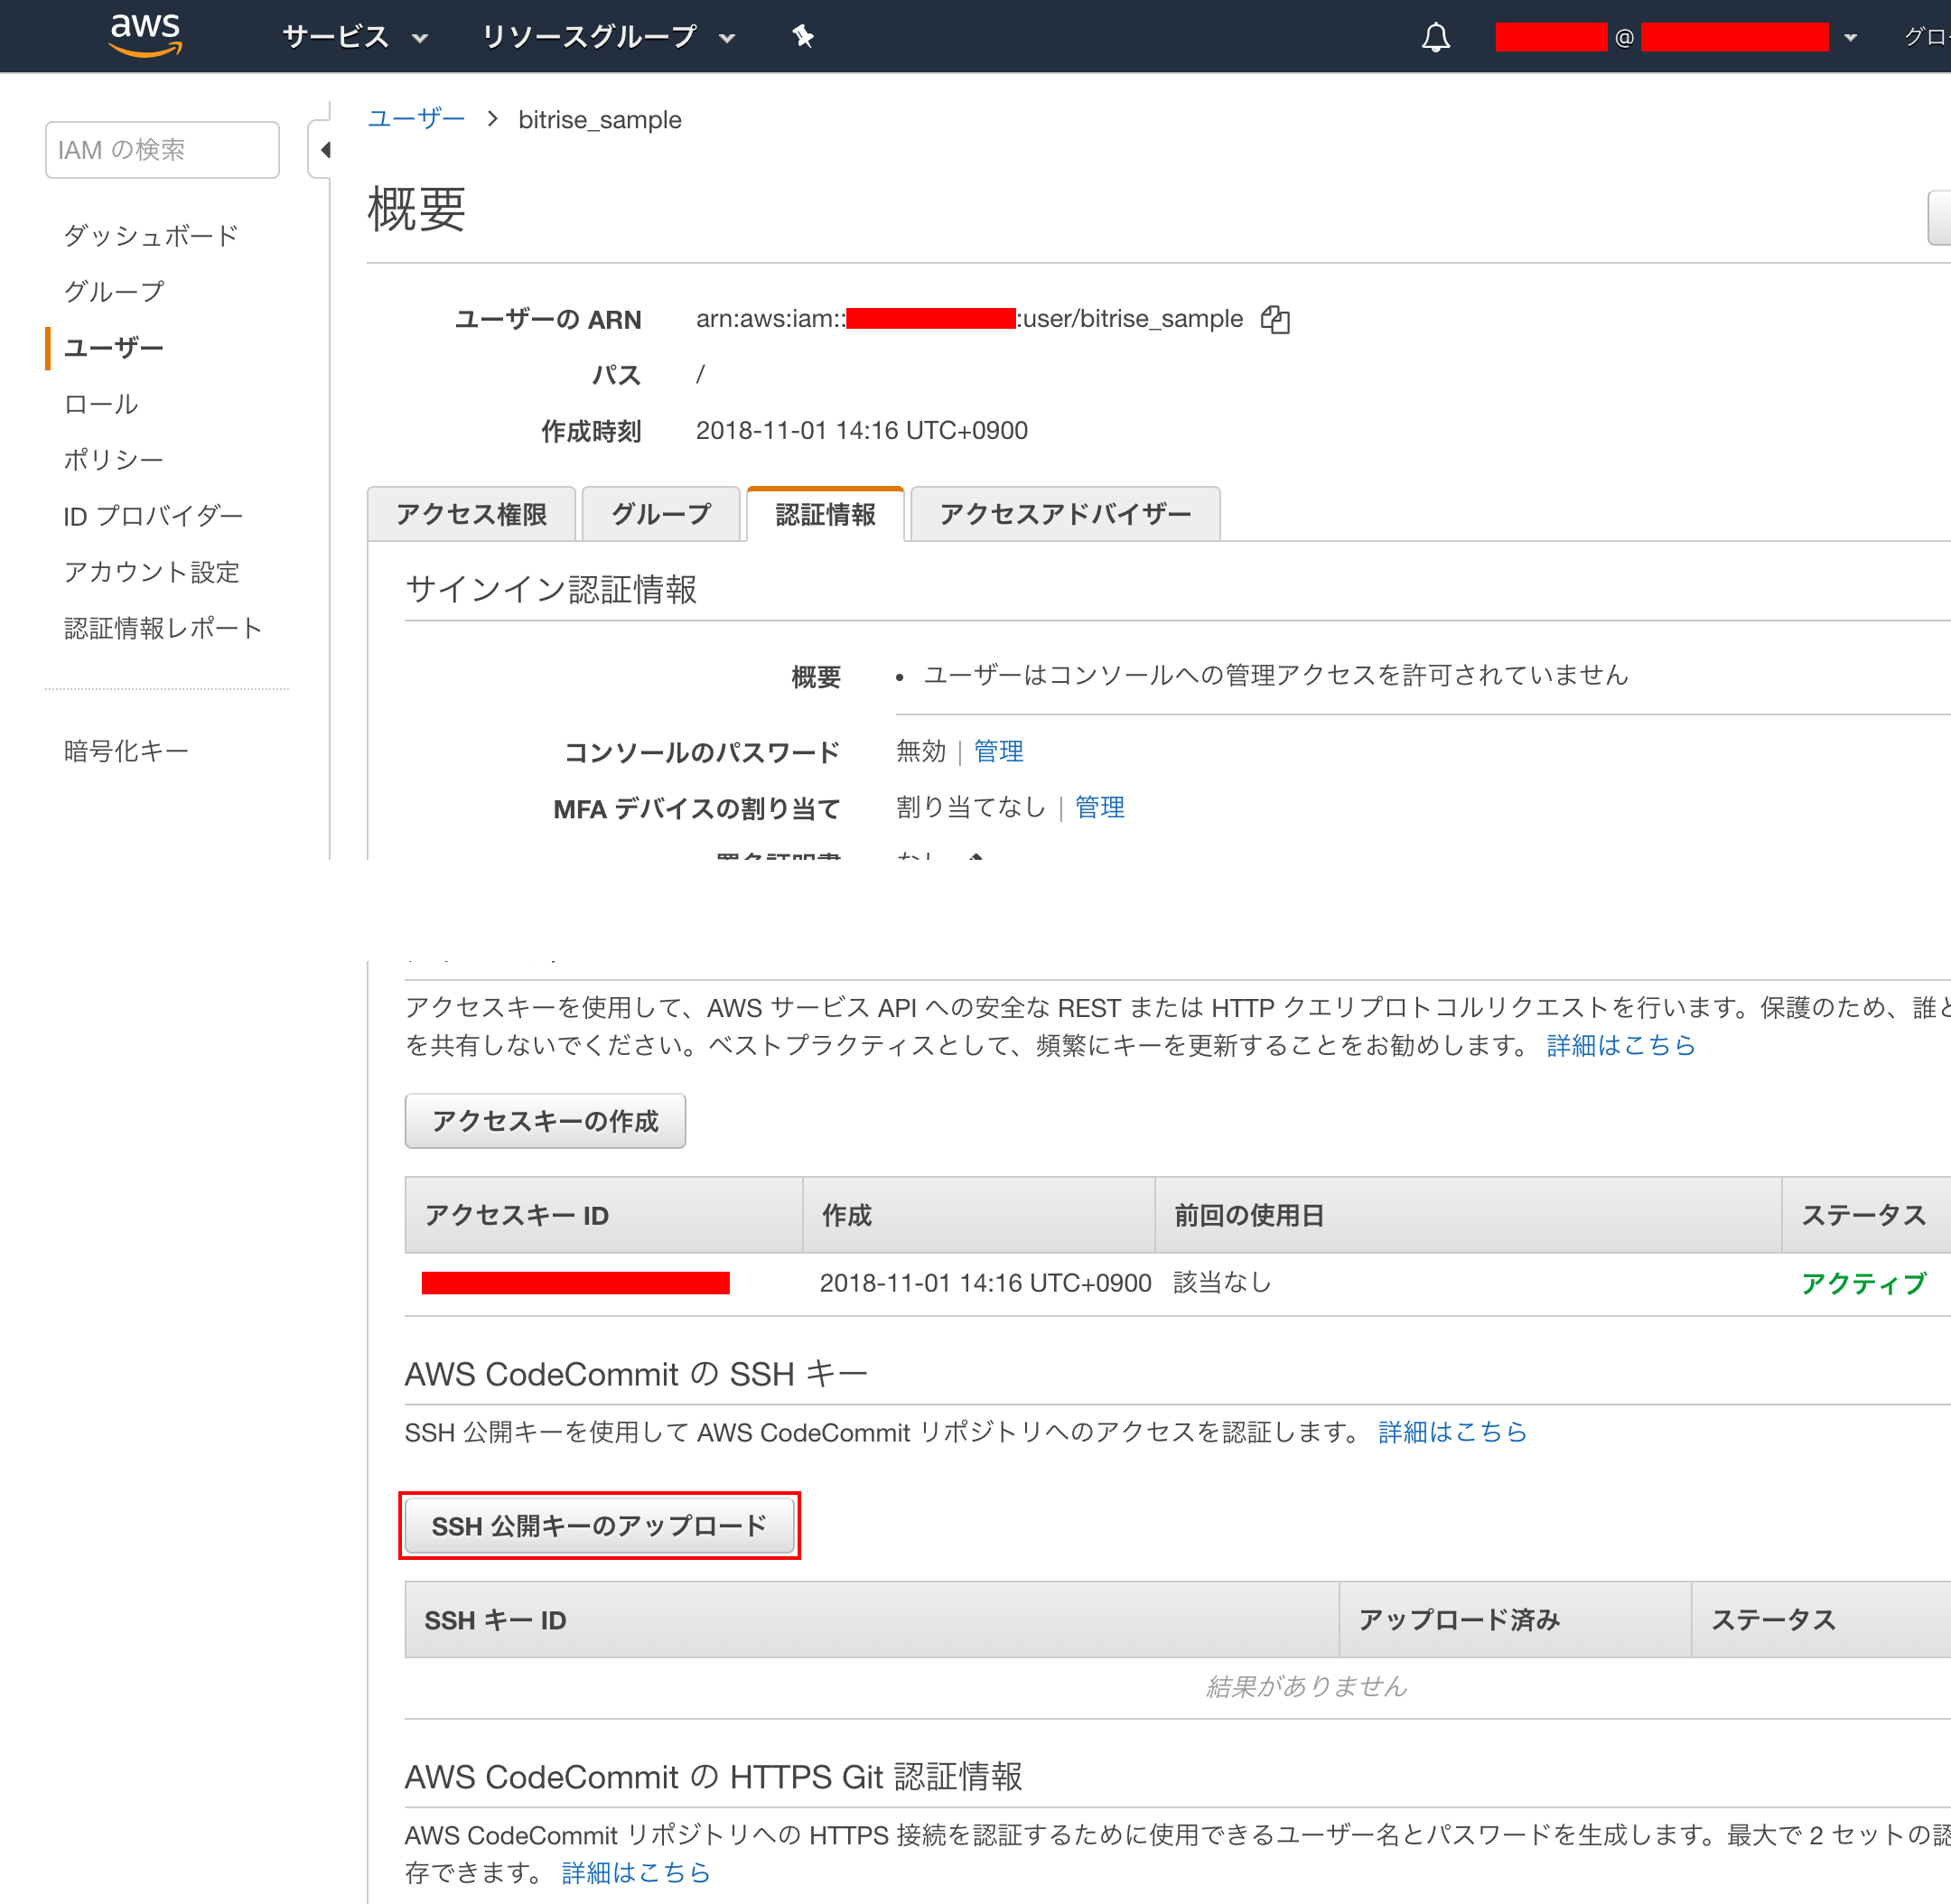The width and height of the screenshot is (1951, 1904).
Task: Click 詳細はこちら link for access keys
Action: [x=1621, y=1045]
